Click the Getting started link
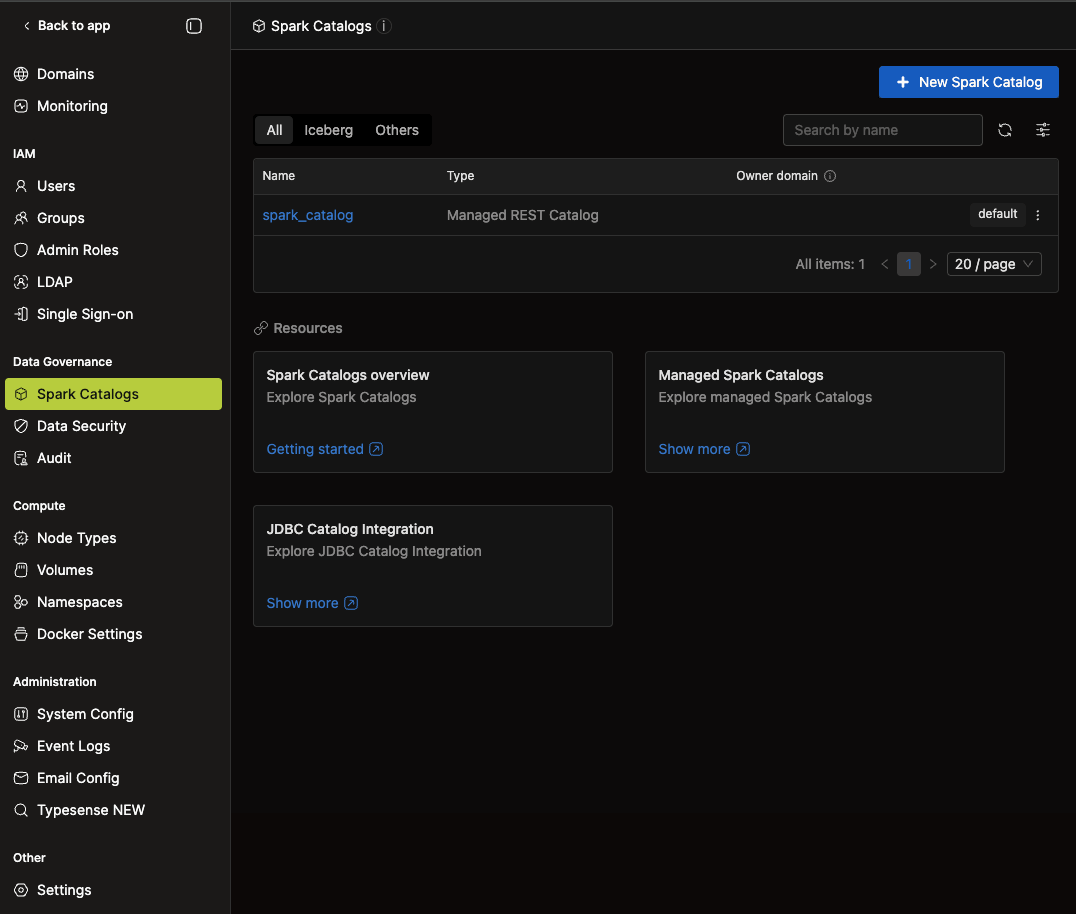Screen dimensions: 1076x914 pyautogui.click(x=325, y=449)
